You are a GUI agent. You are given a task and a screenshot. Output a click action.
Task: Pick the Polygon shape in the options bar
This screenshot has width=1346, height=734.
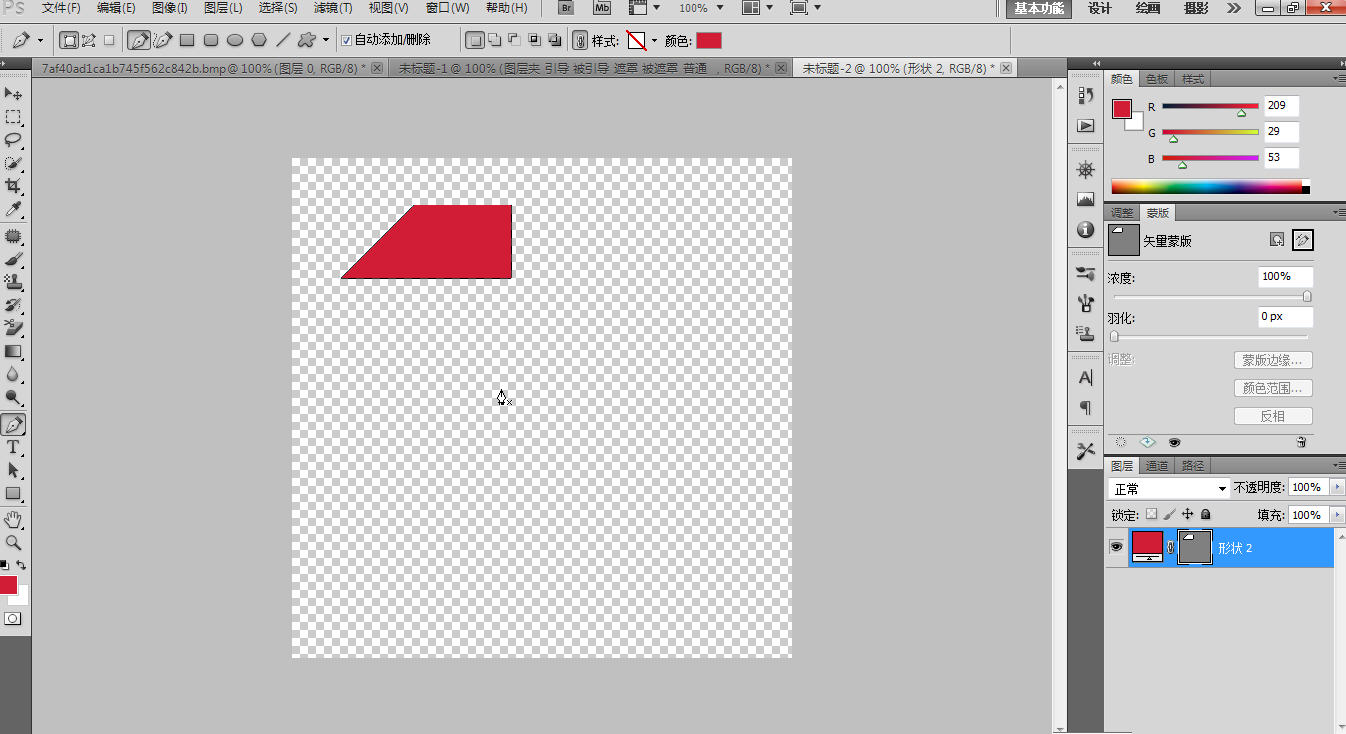click(x=259, y=41)
